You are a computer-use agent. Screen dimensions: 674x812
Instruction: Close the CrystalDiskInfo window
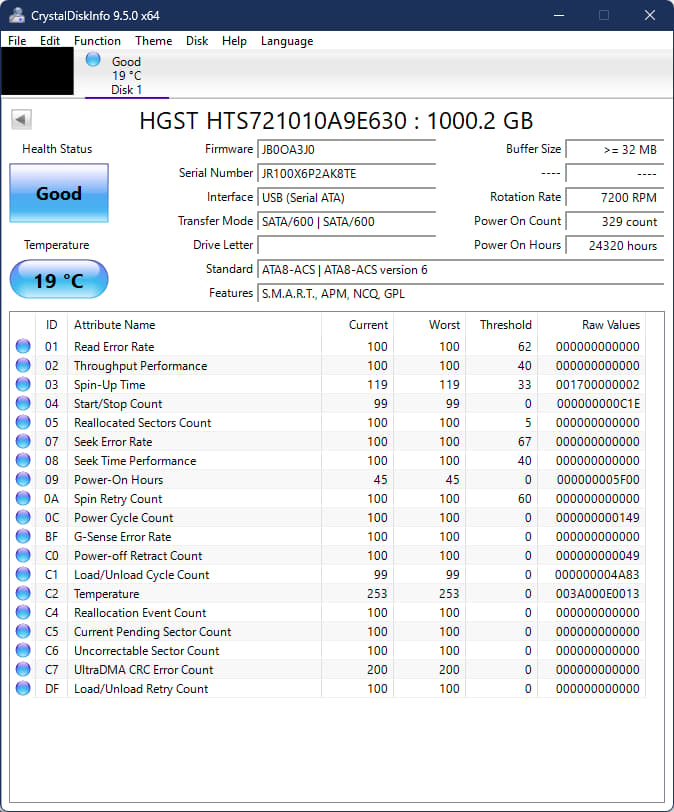click(650, 15)
